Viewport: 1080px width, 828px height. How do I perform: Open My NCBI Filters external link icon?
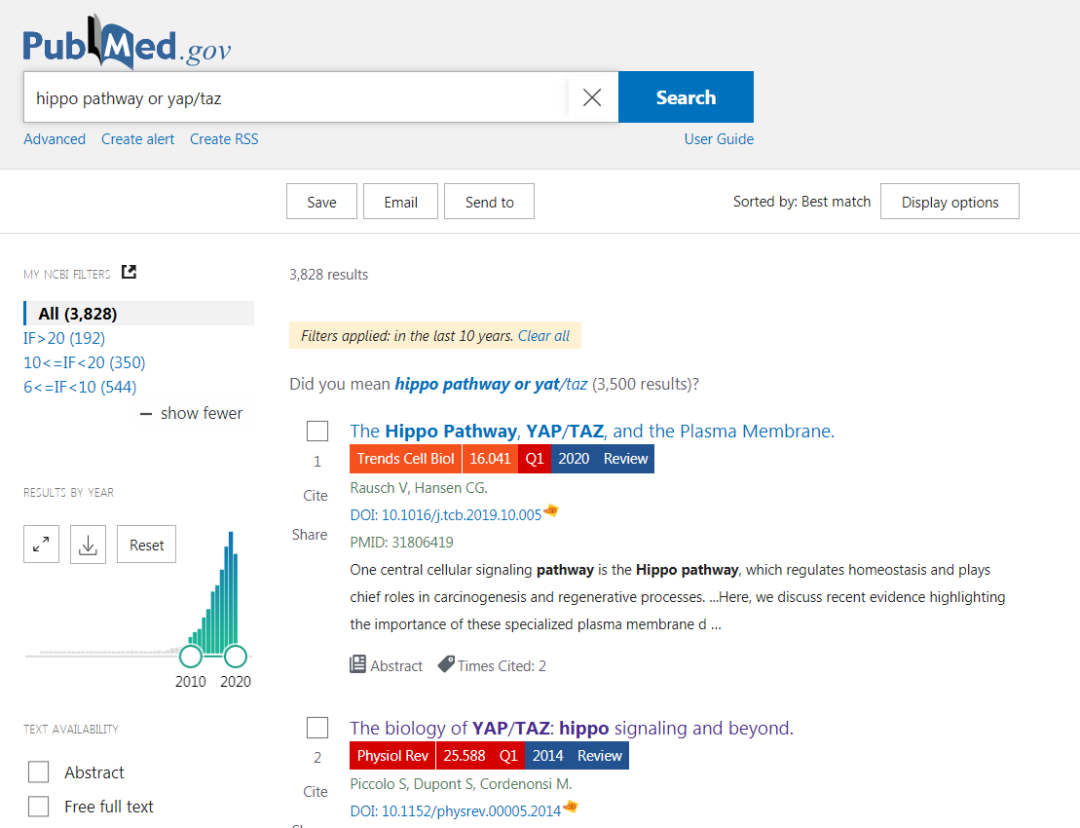tap(129, 272)
